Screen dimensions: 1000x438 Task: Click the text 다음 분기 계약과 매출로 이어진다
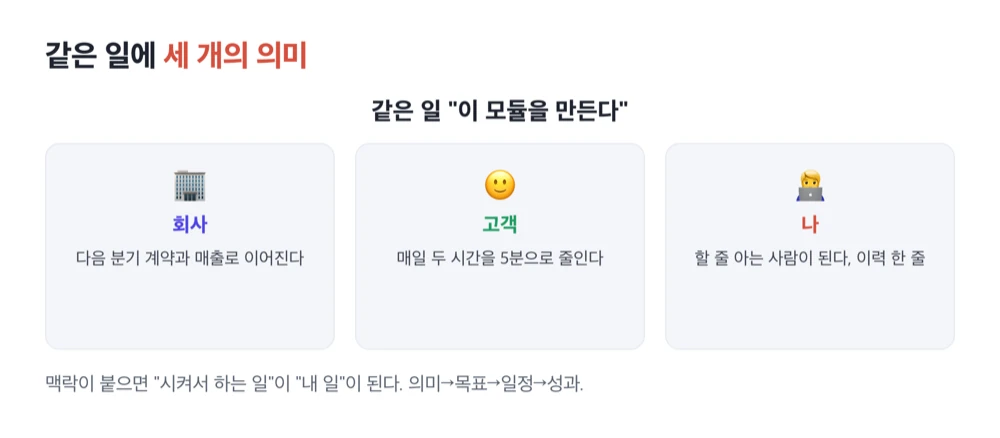(189, 259)
